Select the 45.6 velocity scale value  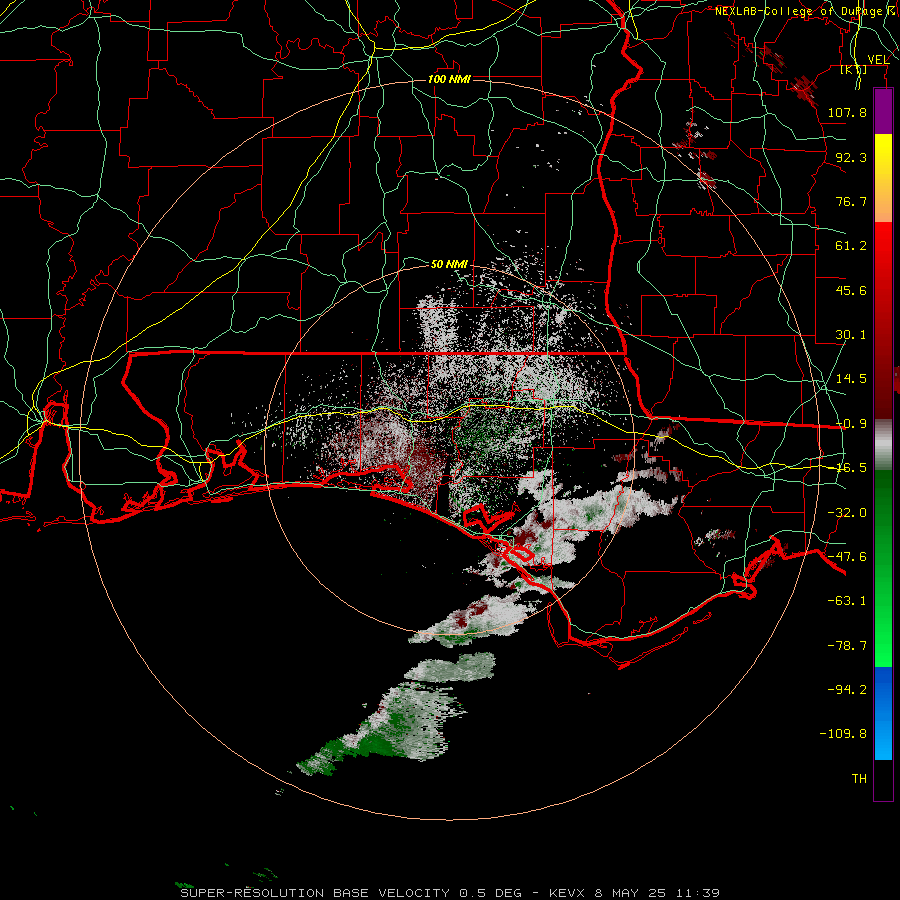tap(851, 290)
